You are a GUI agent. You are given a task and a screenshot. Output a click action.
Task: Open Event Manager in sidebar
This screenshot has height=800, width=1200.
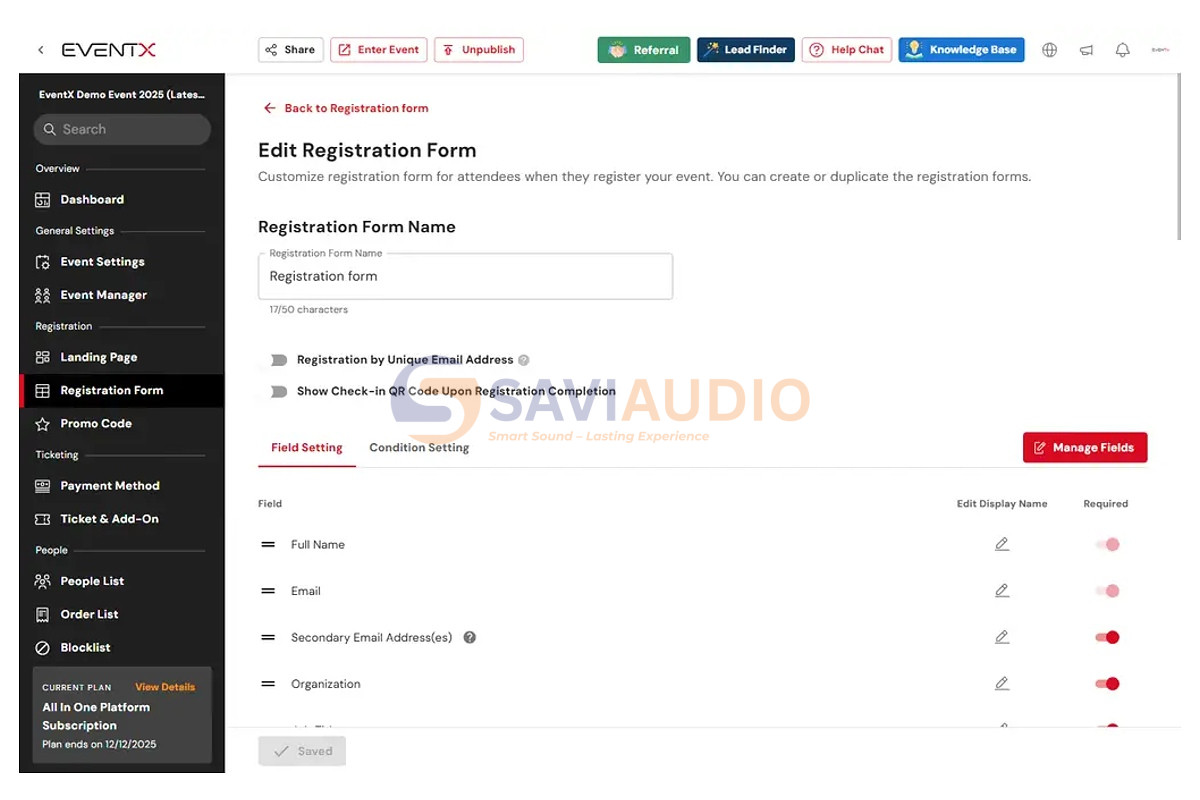[x=122, y=295]
